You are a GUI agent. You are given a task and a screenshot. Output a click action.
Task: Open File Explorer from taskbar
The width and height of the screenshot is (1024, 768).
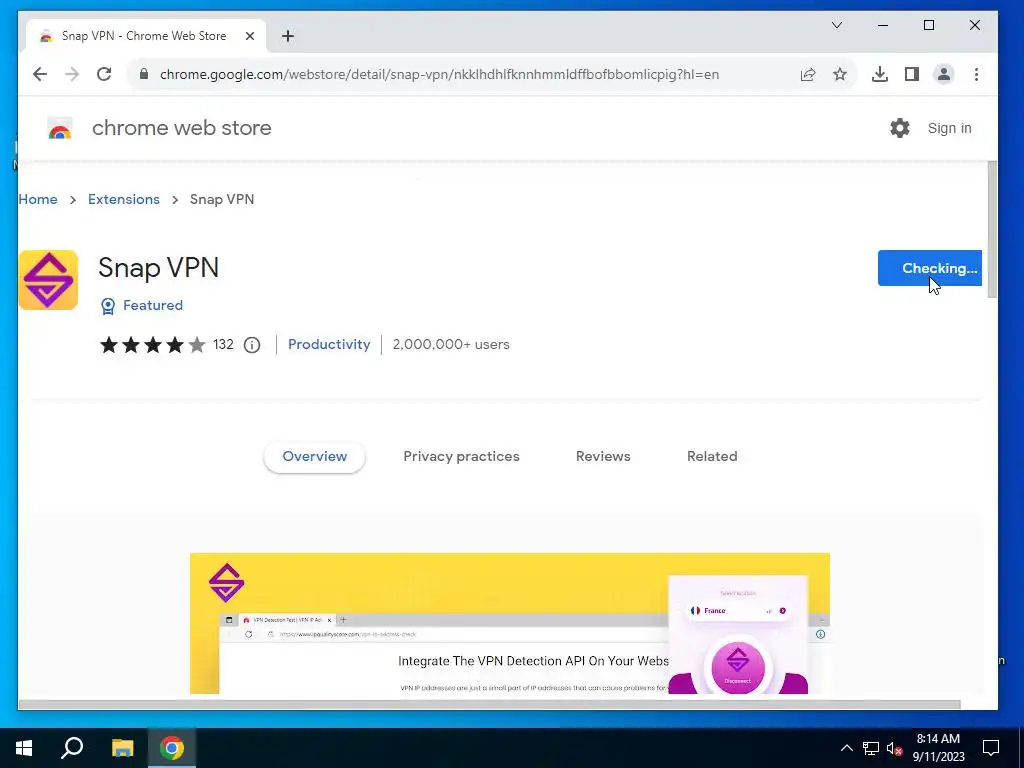[122, 748]
